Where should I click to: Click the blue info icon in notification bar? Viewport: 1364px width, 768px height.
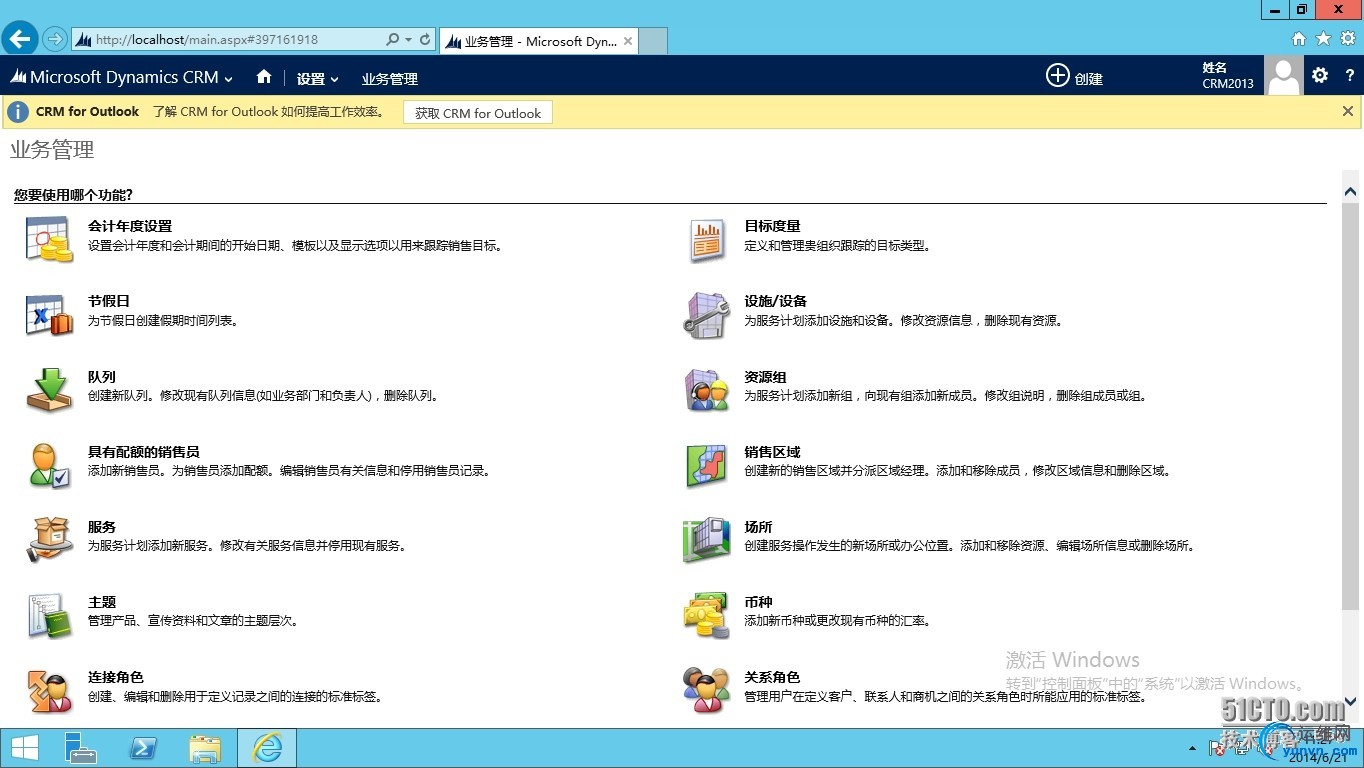[x=17, y=112]
